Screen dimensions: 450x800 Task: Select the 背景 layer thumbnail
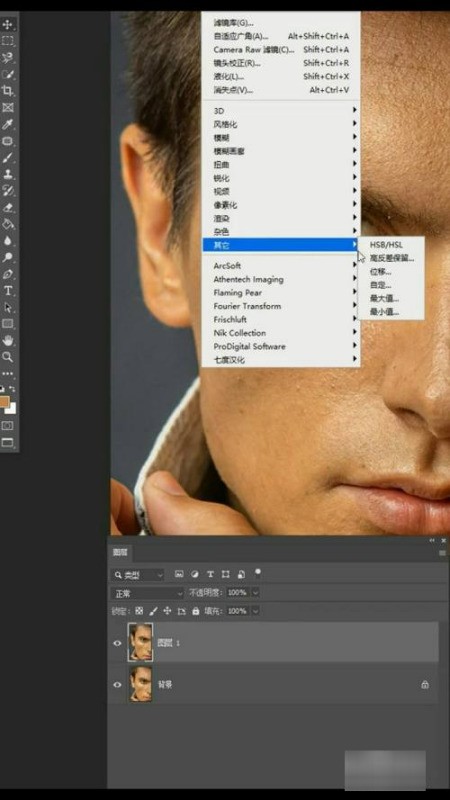(x=140, y=684)
